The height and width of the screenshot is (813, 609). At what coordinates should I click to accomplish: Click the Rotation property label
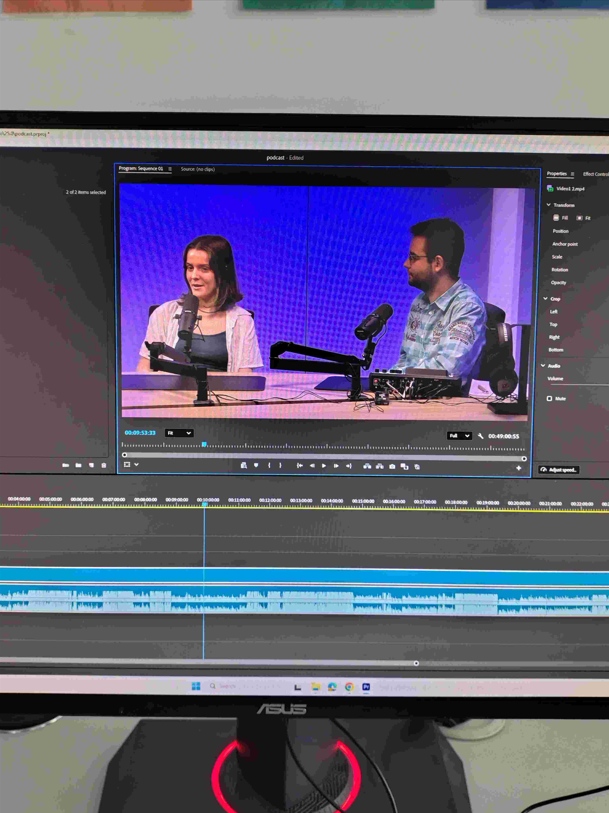(560, 270)
